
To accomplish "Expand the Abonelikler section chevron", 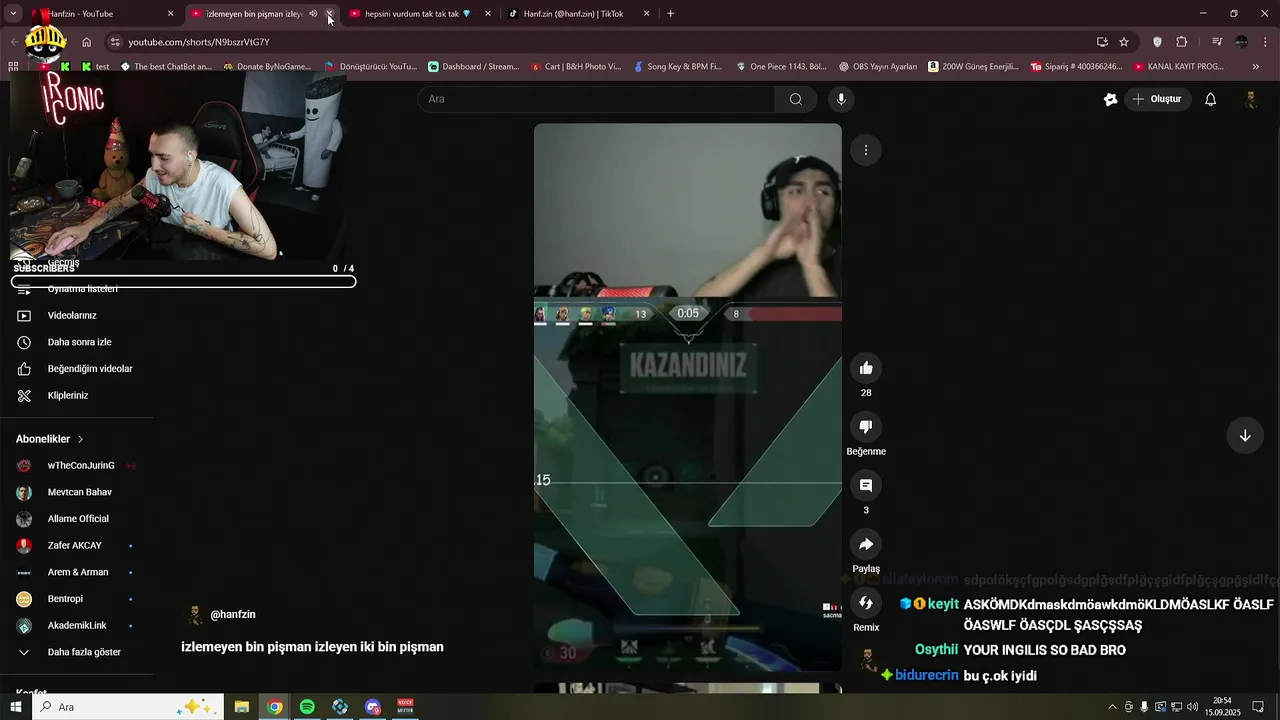I will click(81, 439).
